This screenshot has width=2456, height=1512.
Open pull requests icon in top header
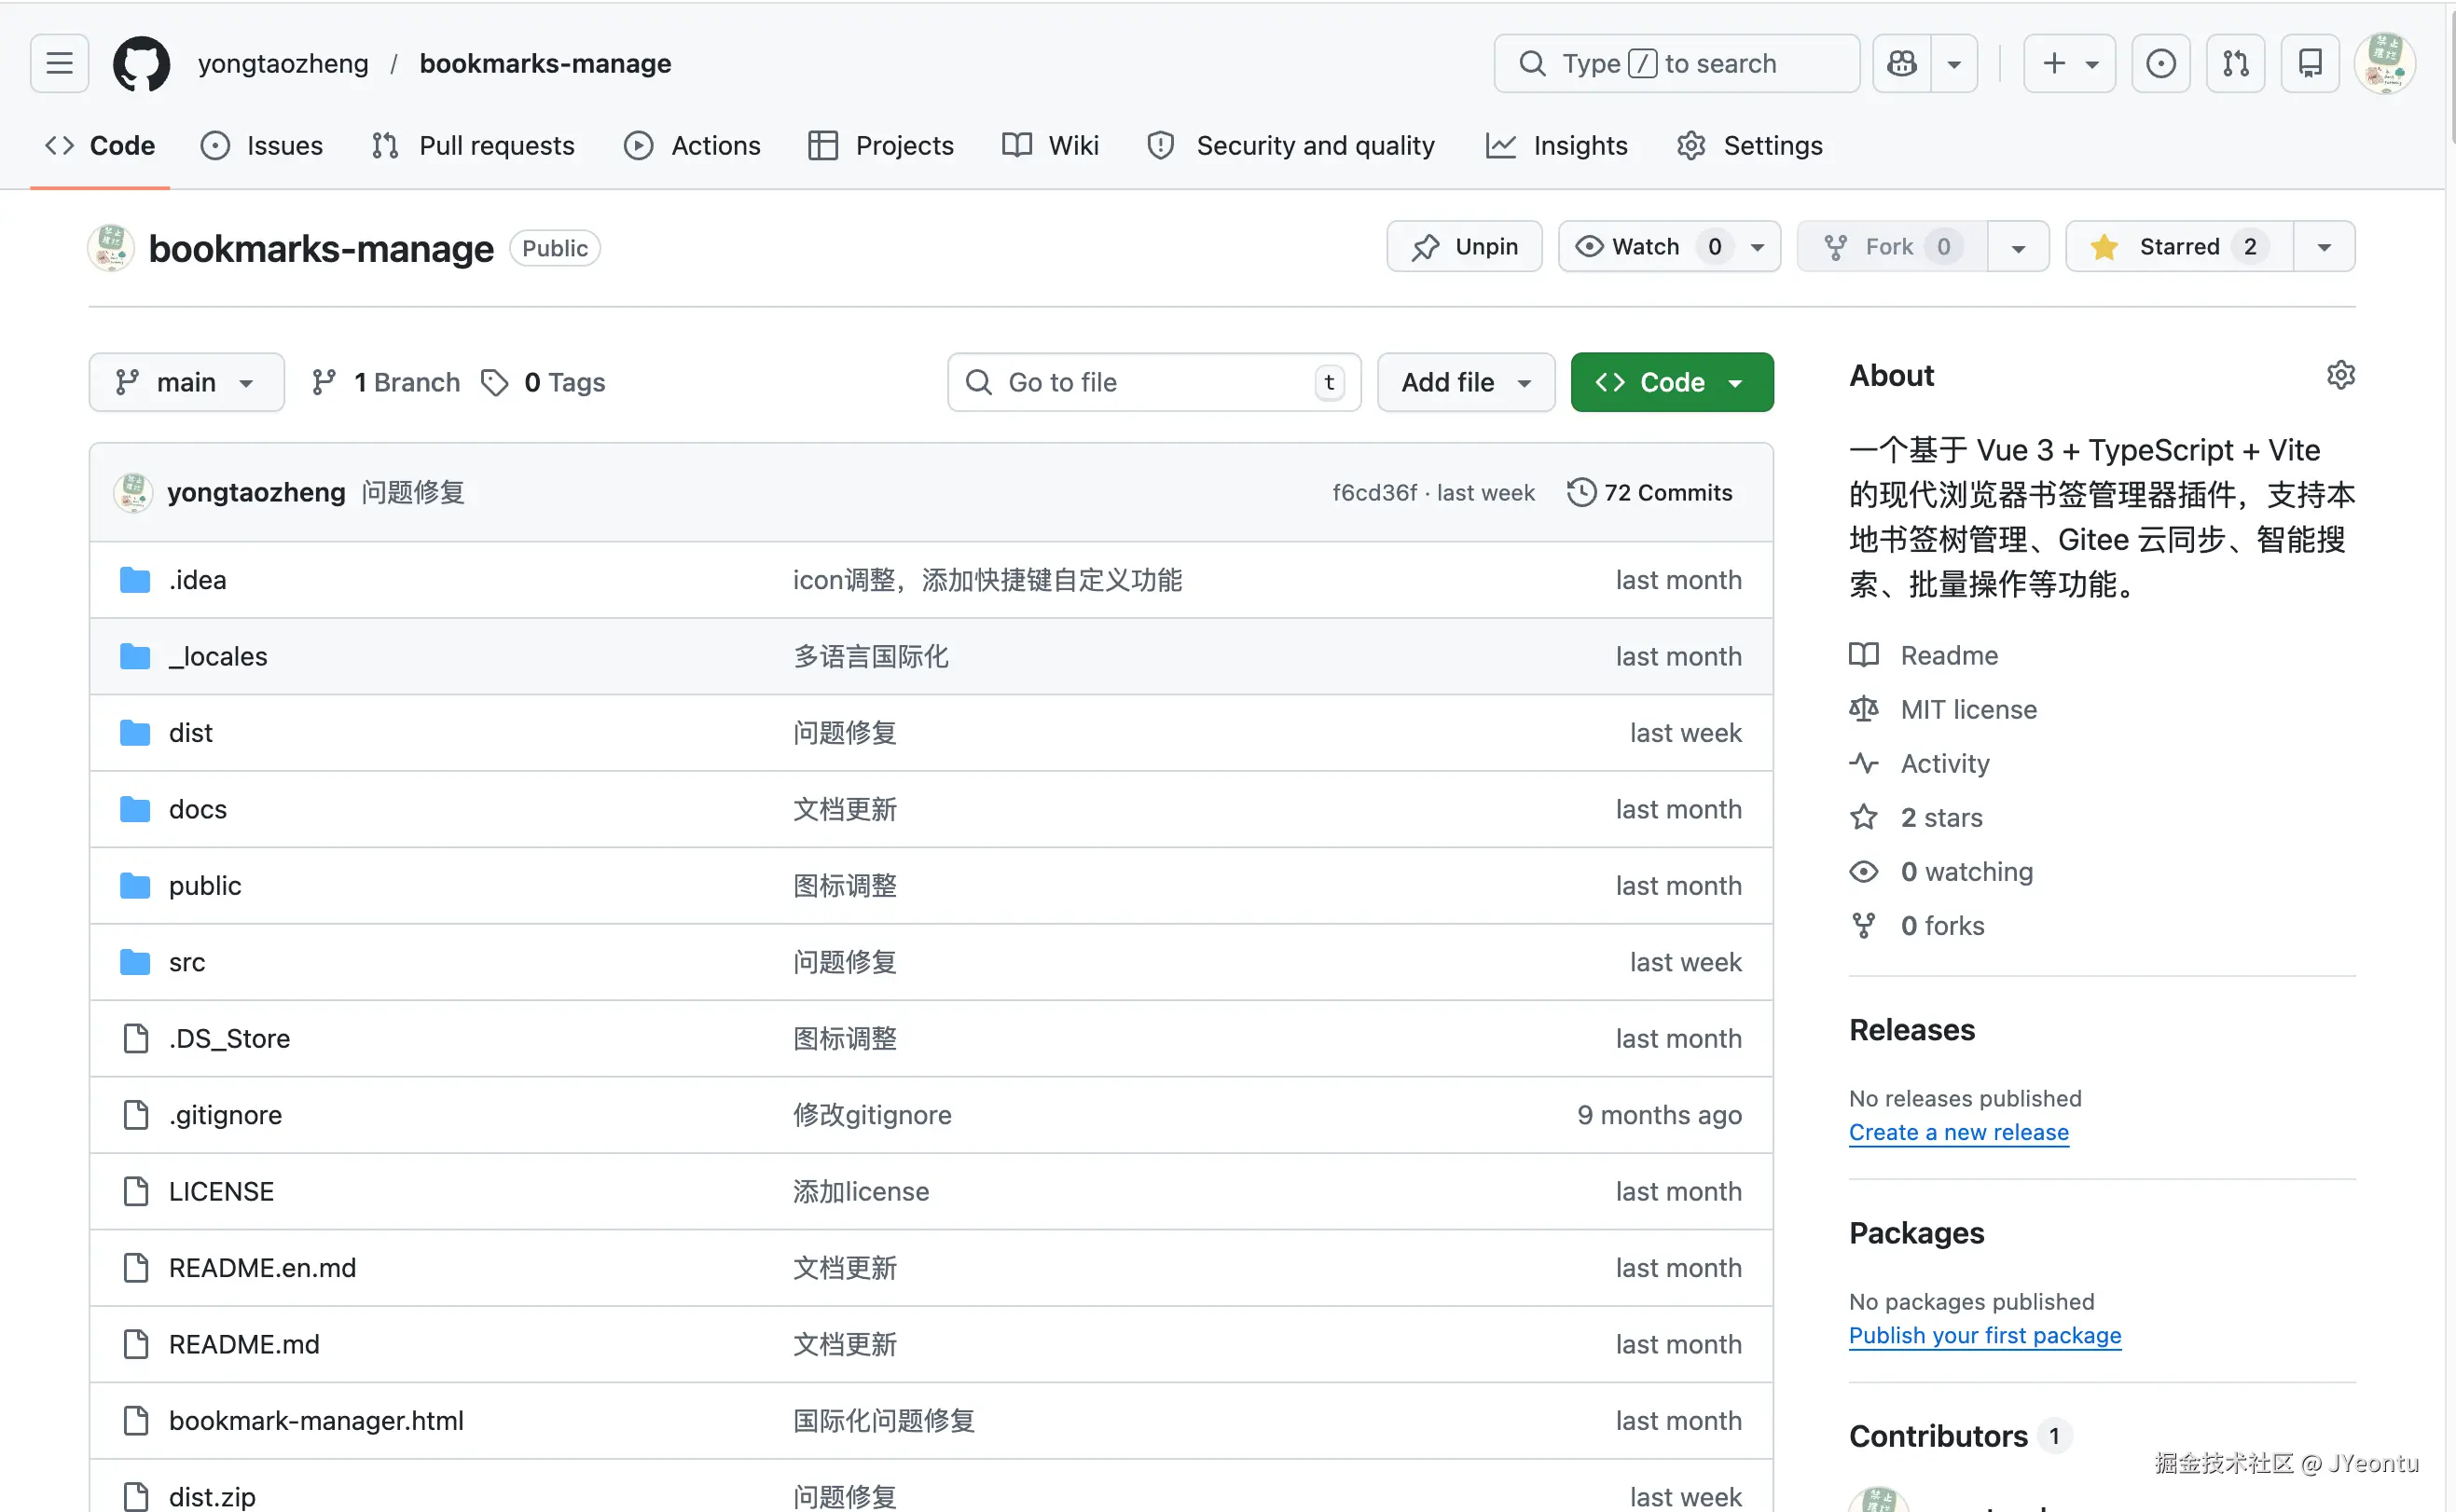pyautogui.click(x=2235, y=63)
